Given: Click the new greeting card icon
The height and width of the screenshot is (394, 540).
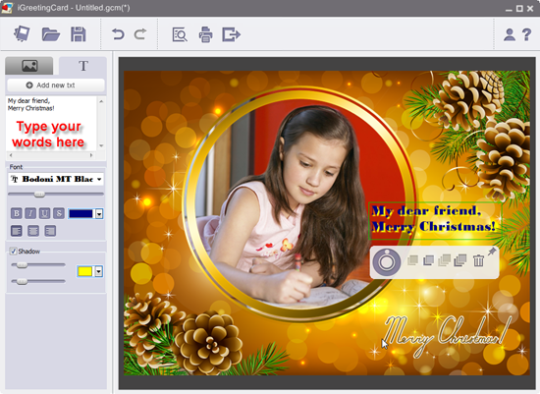Looking at the screenshot, I should point(22,34).
